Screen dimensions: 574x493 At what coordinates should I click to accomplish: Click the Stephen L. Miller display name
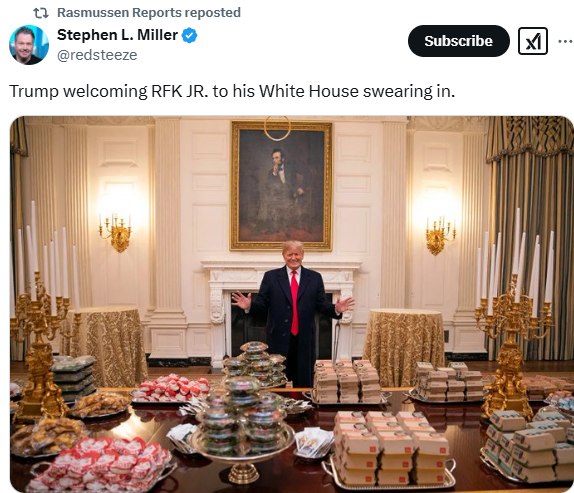pos(118,35)
